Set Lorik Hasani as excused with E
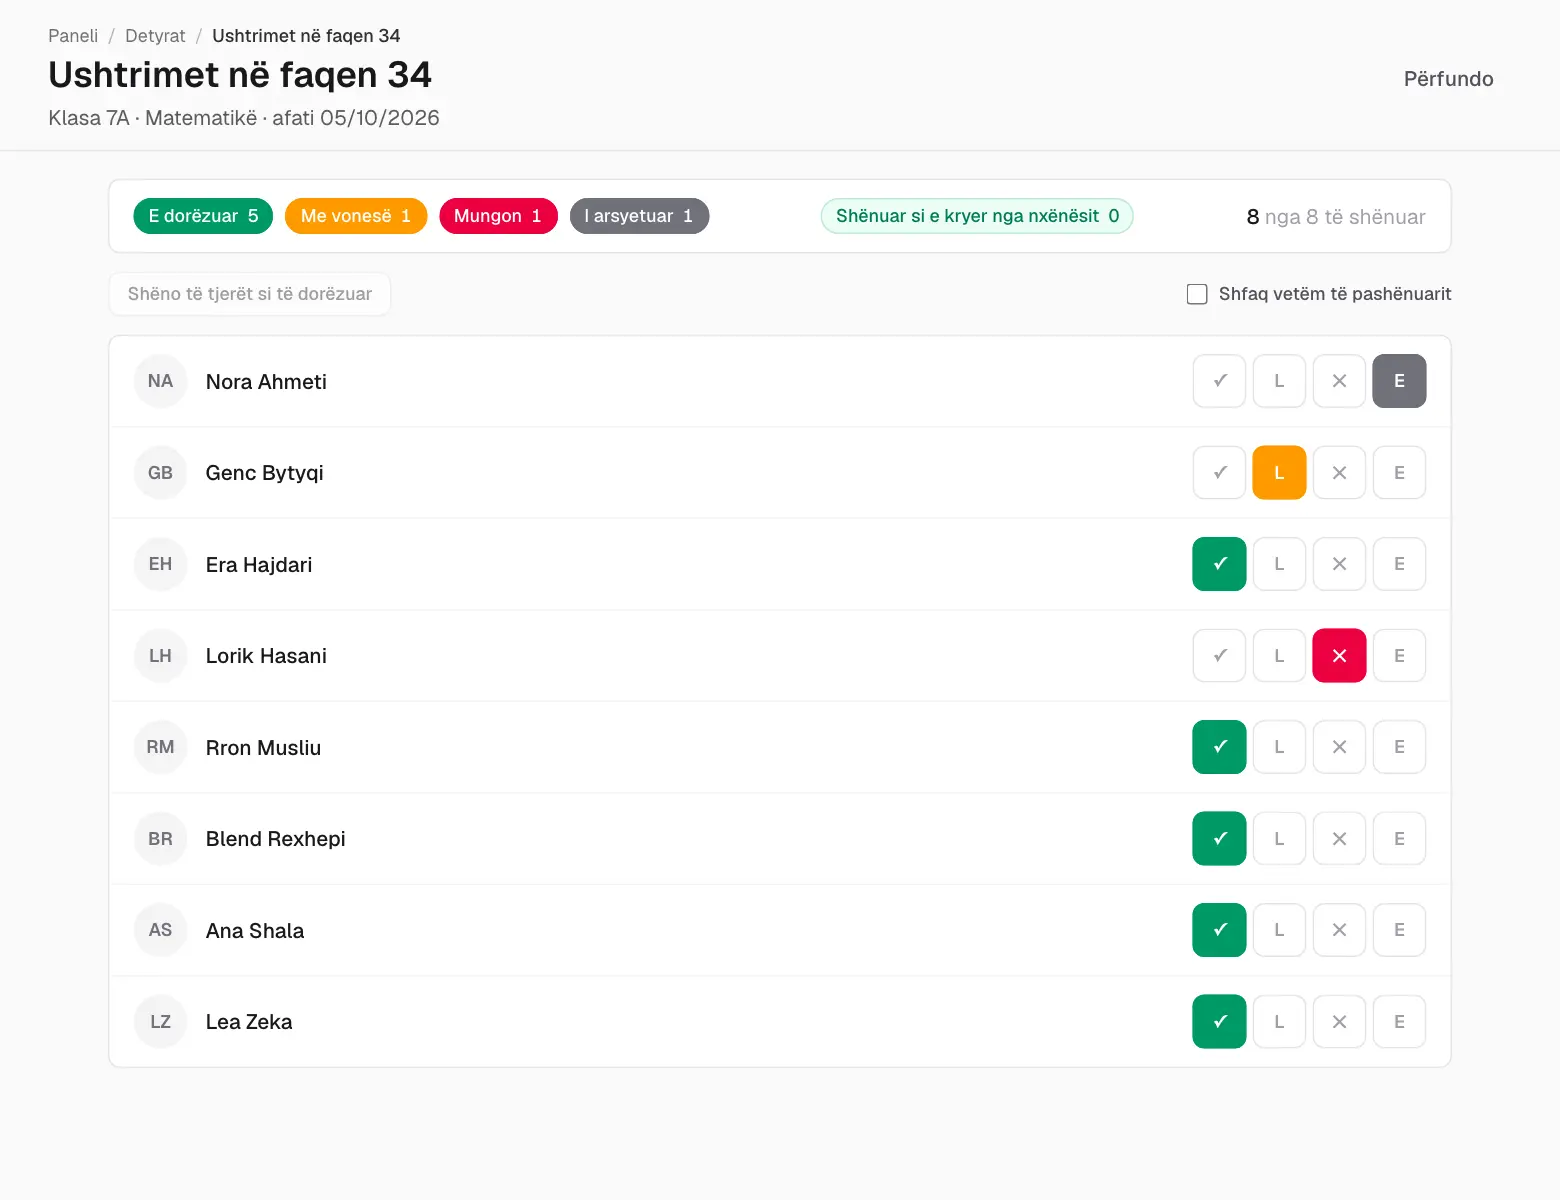 point(1399,655)
